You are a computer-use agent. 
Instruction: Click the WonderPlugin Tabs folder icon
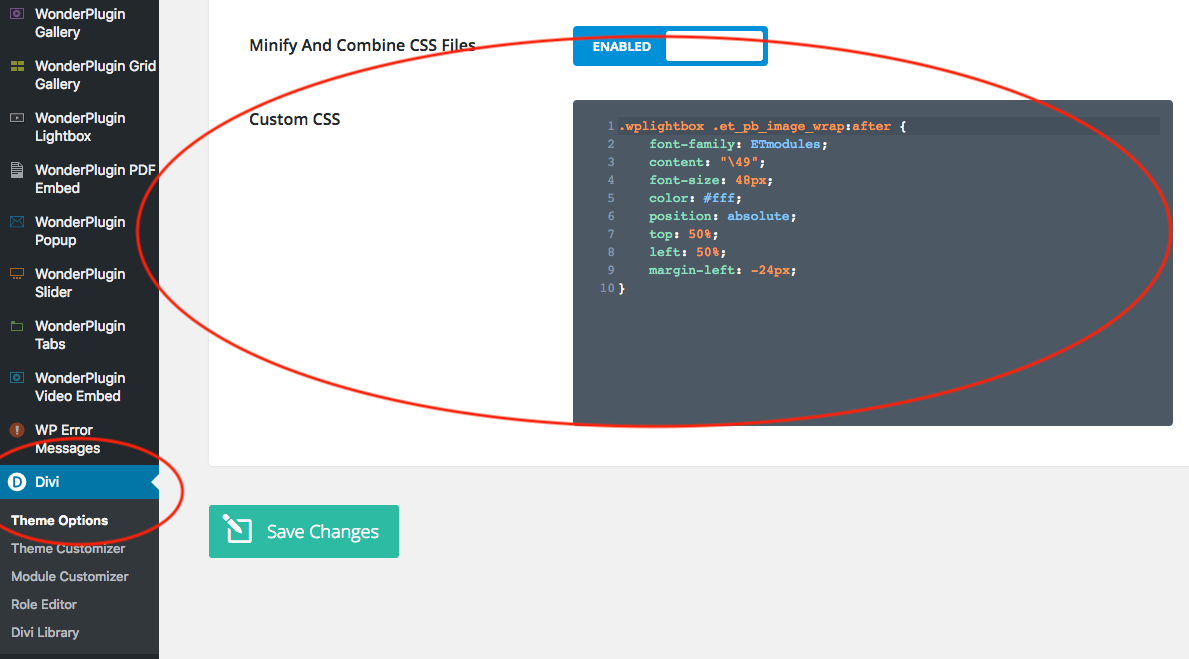coord(17,326)
